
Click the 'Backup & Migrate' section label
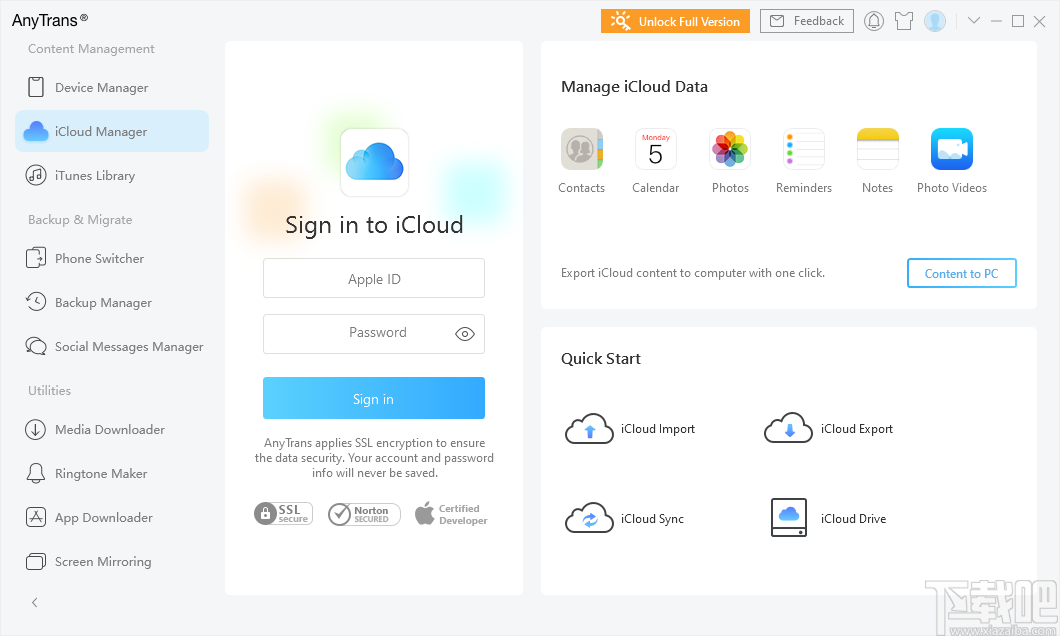[80, 220]
